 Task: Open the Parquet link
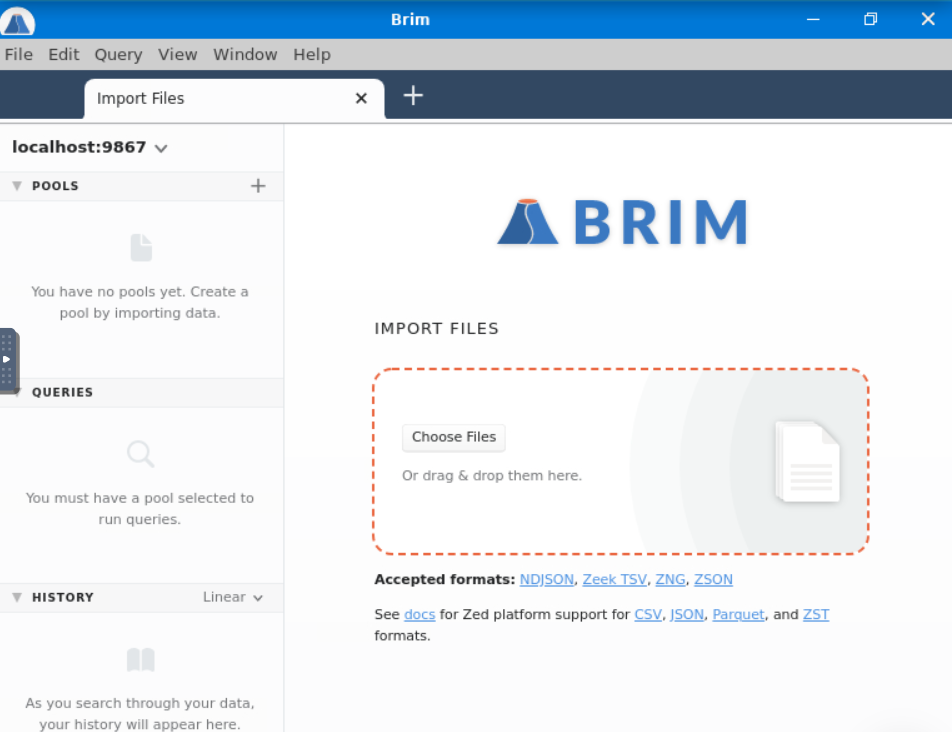pyautogui.click(x=738, y=615)
